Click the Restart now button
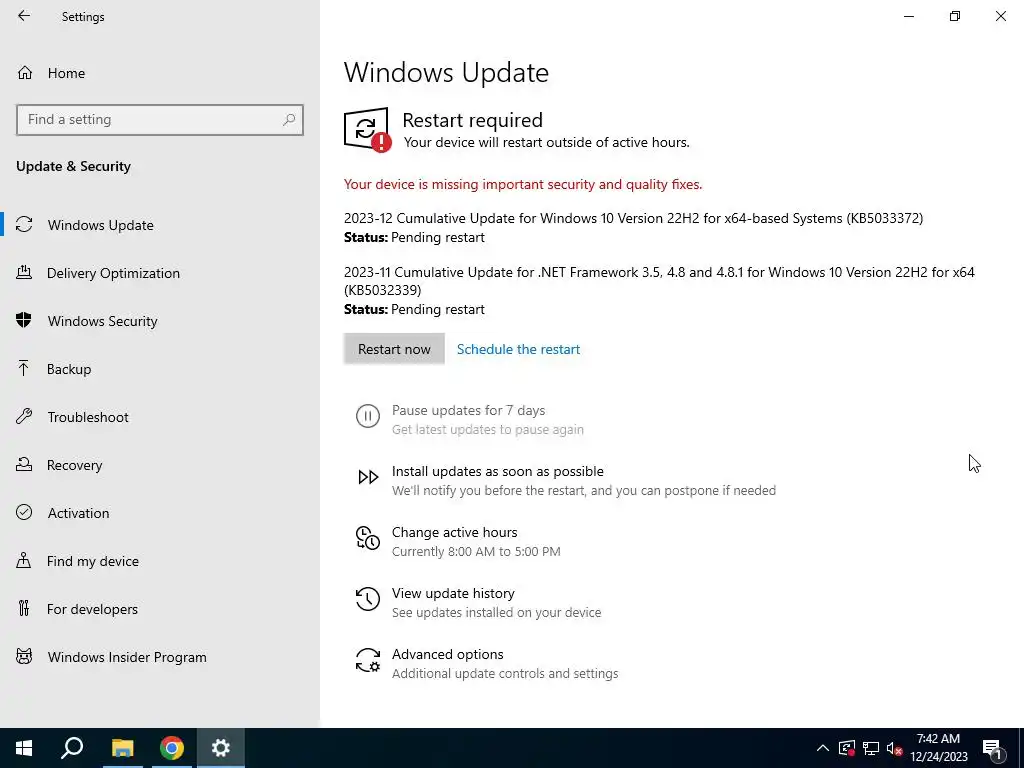 (x=394, y=349)
